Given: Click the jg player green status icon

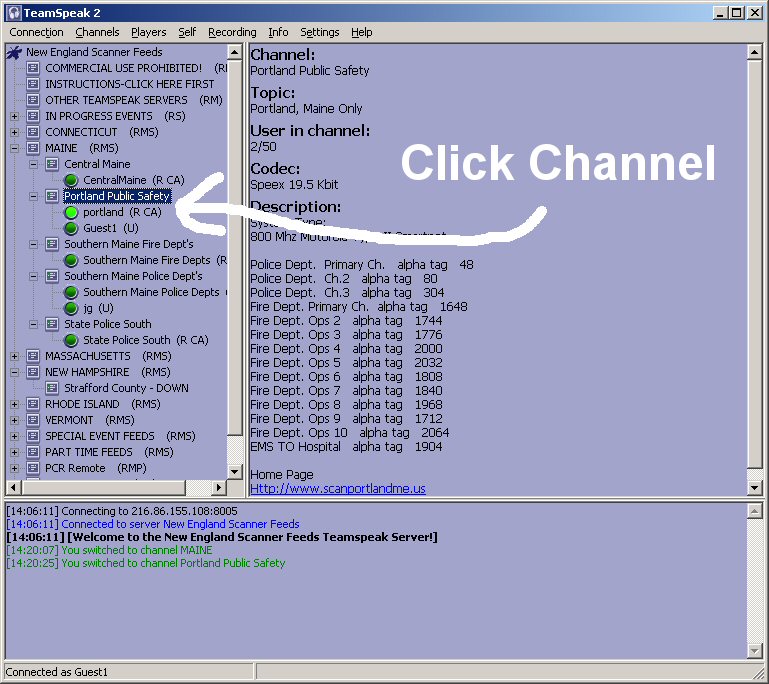Looking at the screenshot, I should [x=71, y=308].
